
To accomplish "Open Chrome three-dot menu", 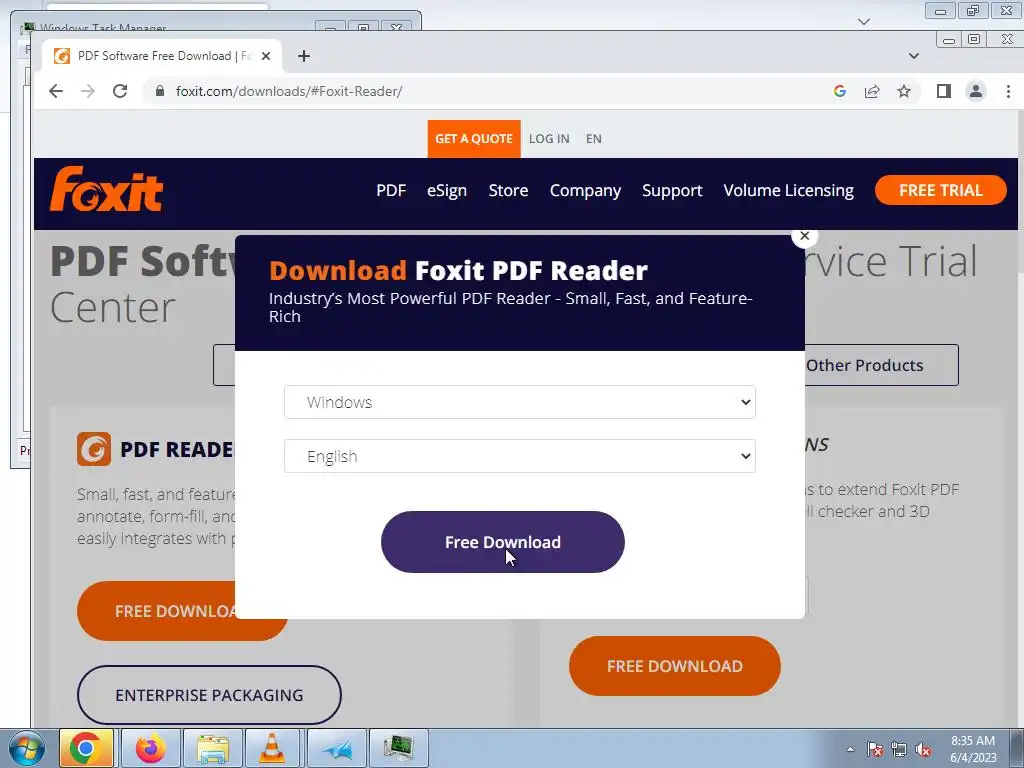I will click(x=1008, y=91).
